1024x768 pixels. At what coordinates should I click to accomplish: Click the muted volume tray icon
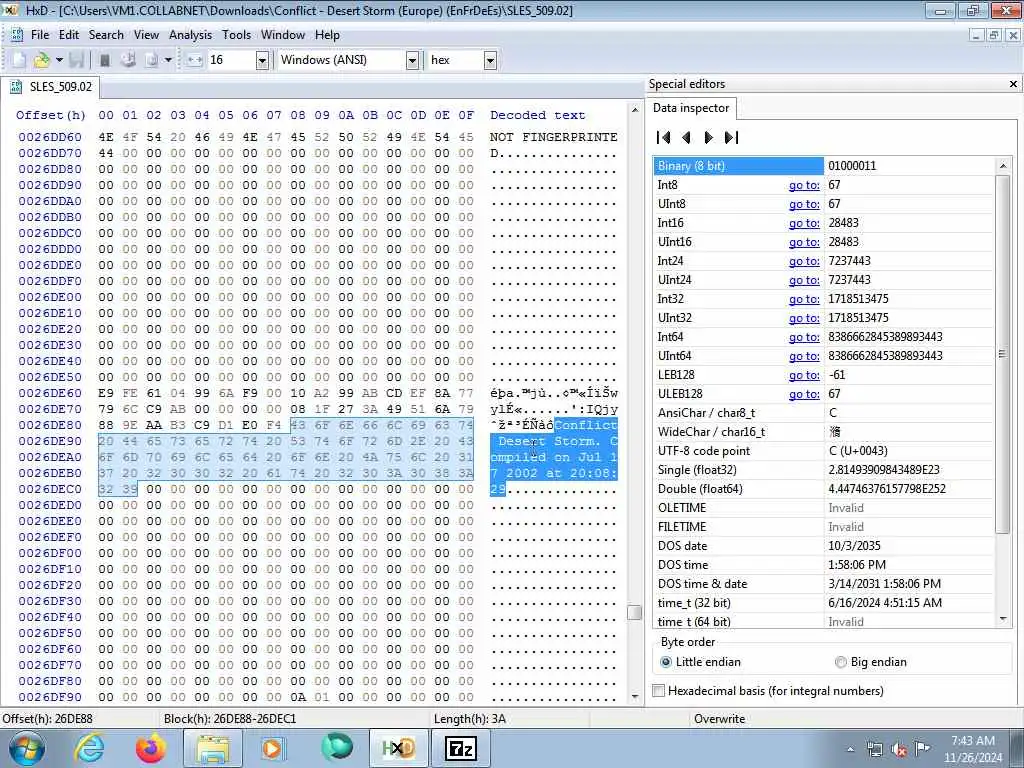[899, 750]
